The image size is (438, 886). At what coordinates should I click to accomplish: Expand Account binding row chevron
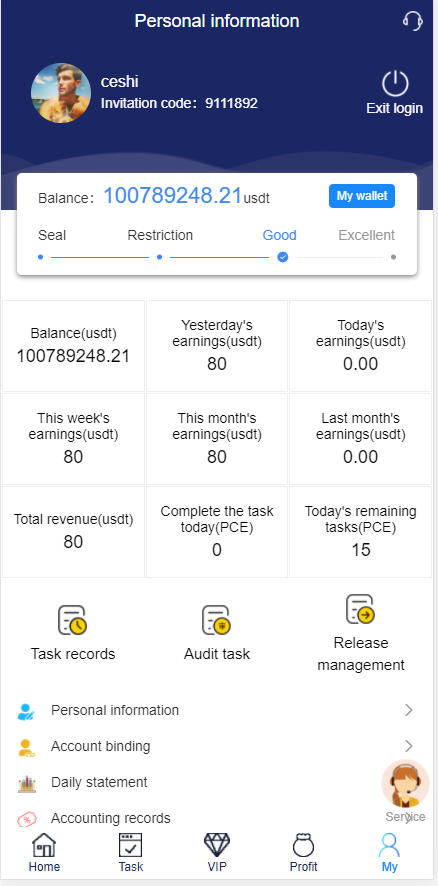[409, 746]
